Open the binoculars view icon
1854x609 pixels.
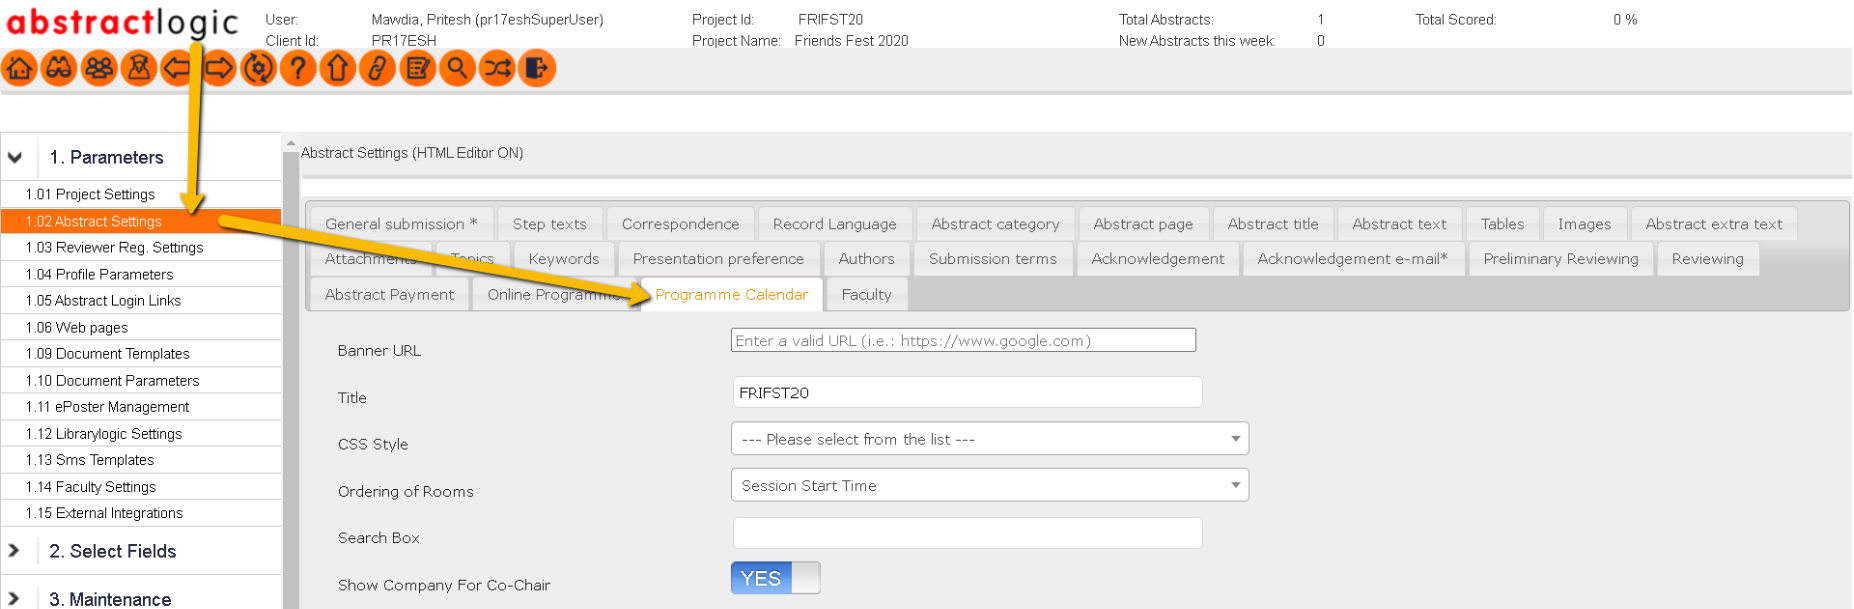pos(59,68)
